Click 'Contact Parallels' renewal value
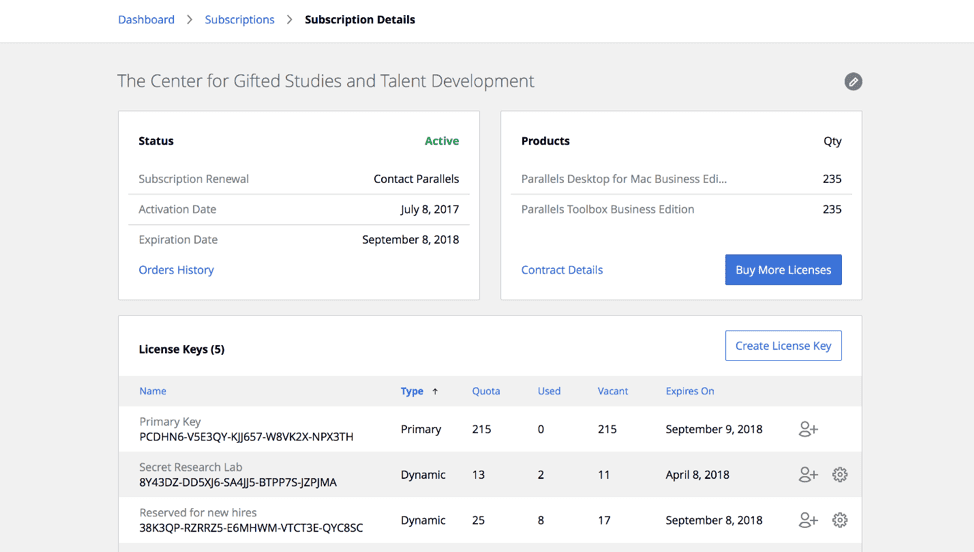974x552 pixels. tap(416, 179)
